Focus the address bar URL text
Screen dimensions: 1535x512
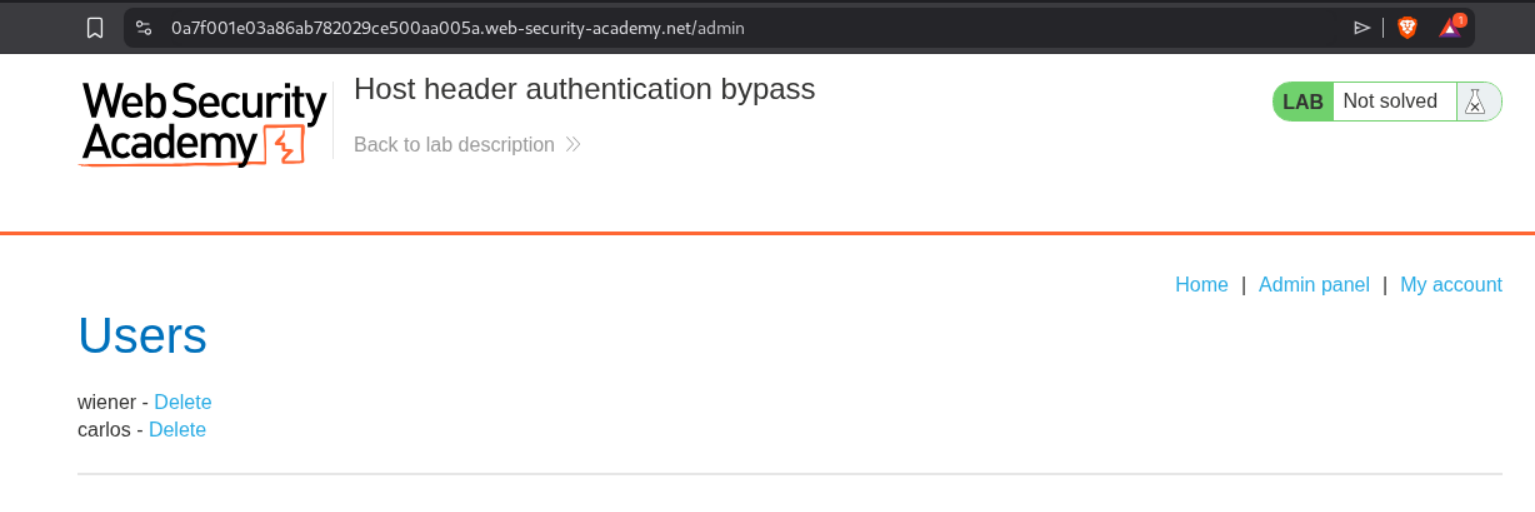pyautogui.click(x=457, y=28)
